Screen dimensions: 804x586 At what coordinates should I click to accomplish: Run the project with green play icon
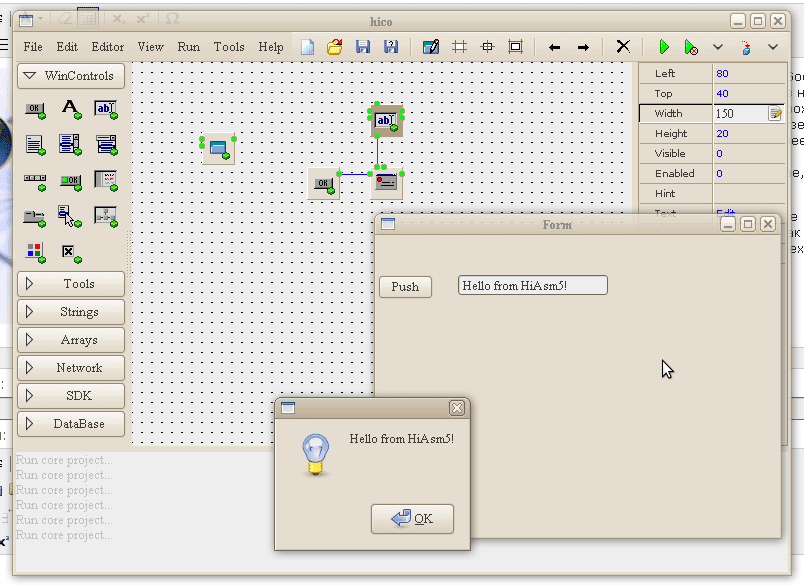(663, 47)
